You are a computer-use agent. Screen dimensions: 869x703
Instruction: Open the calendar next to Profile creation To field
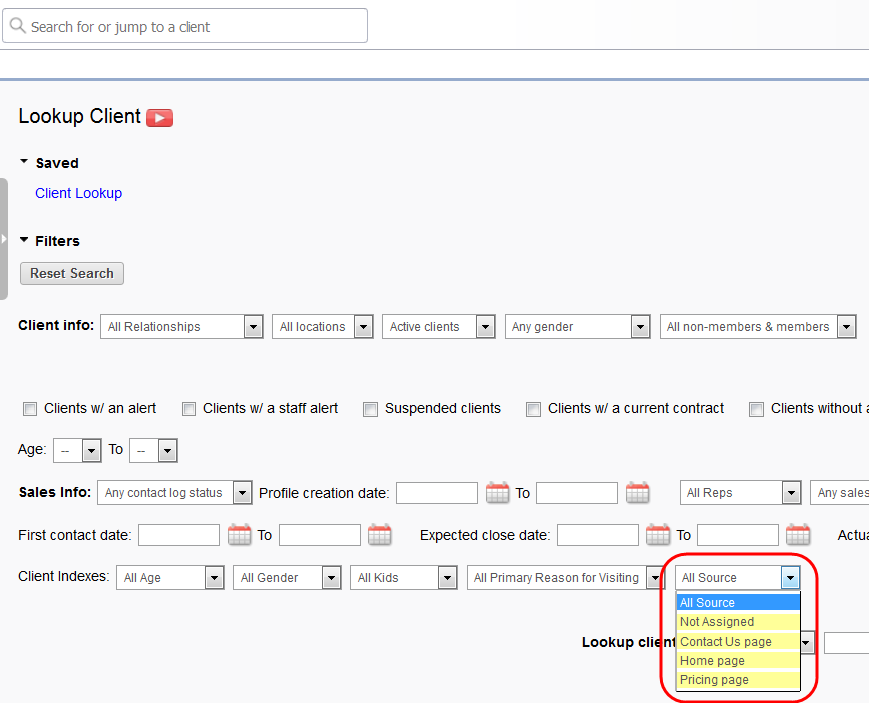(638, 492)
